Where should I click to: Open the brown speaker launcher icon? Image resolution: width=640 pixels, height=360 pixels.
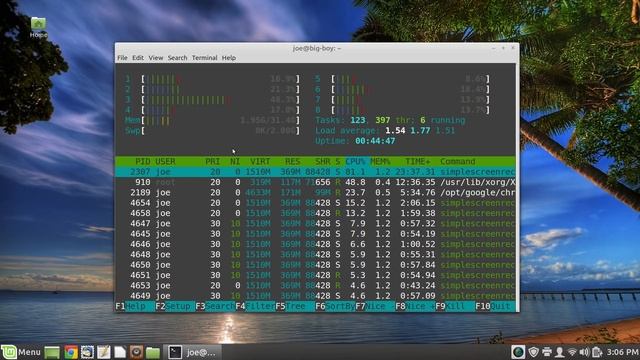(136, 352)
